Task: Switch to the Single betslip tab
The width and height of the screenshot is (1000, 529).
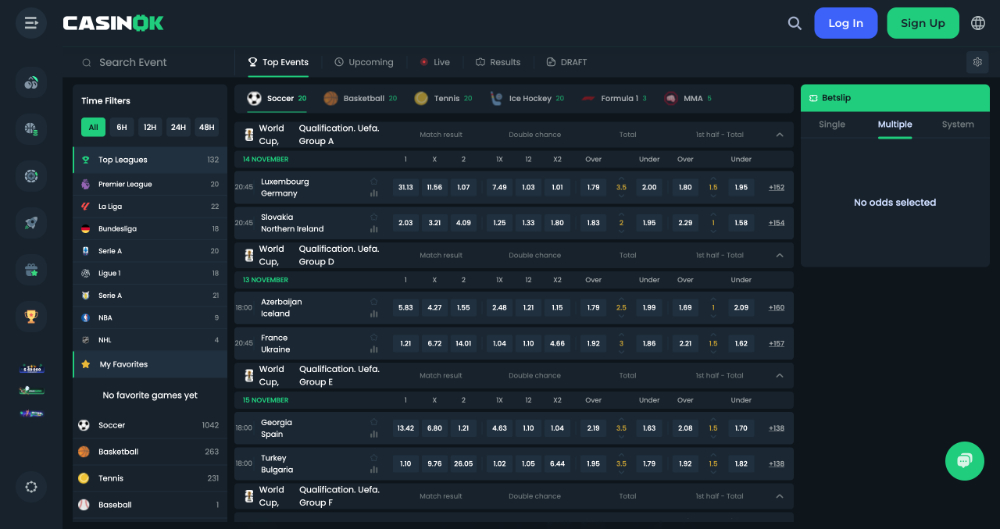Action: click(832, 125)
